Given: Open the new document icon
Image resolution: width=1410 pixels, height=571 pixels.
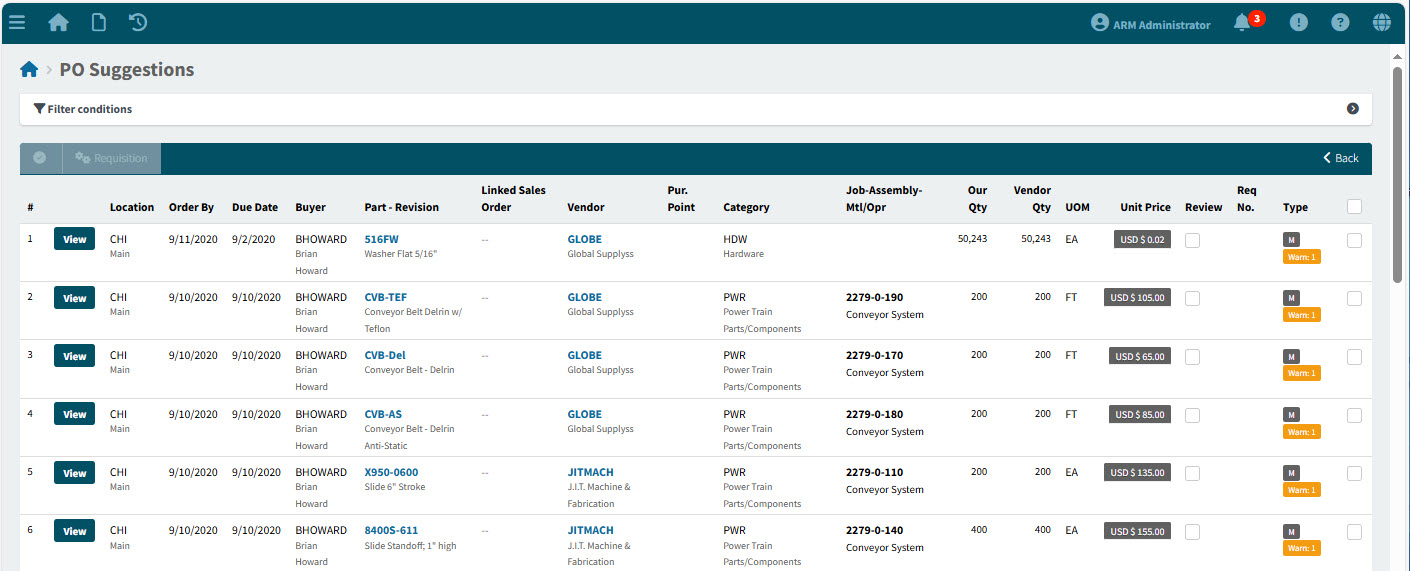Looking at the screenshot, I should (x=99, y=22).
